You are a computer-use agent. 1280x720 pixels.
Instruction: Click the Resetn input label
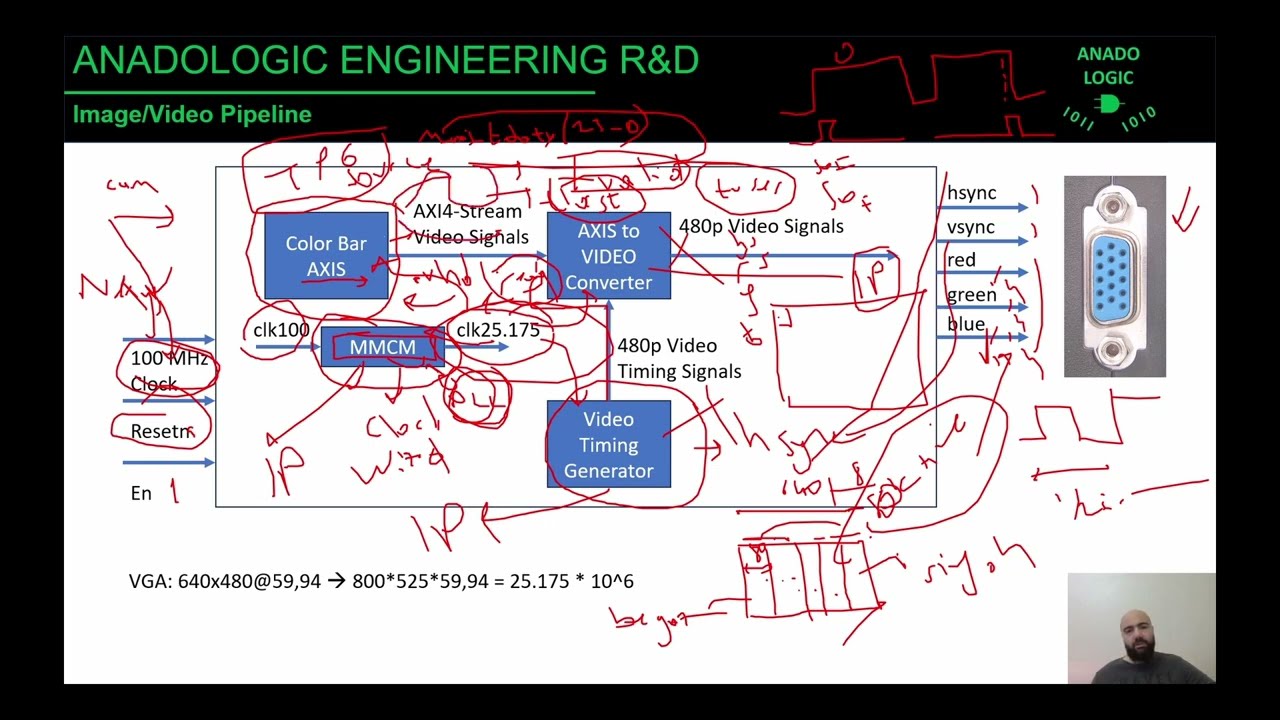pyautogui.click(x=161, y=431)
